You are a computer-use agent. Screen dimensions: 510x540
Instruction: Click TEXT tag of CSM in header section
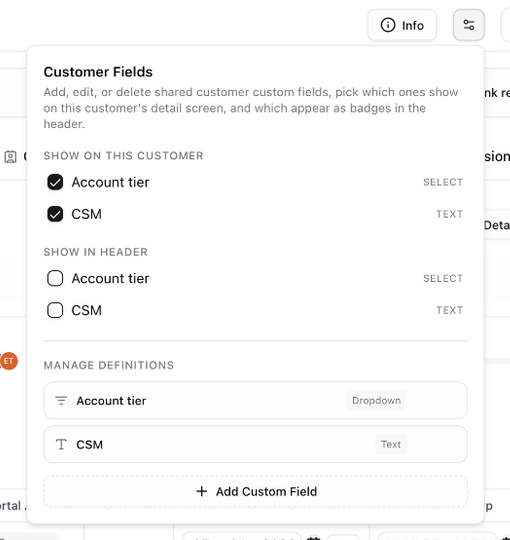[x=450, y=310]
